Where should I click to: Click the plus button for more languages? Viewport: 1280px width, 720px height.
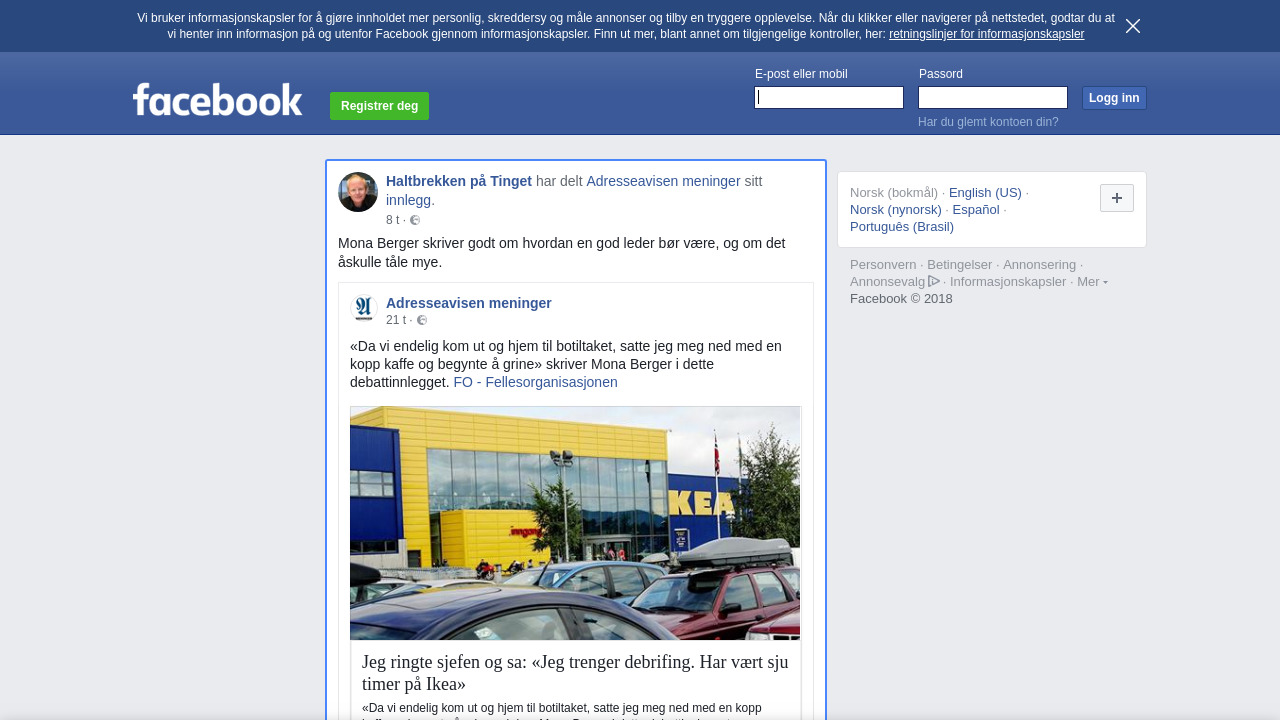1117,198
